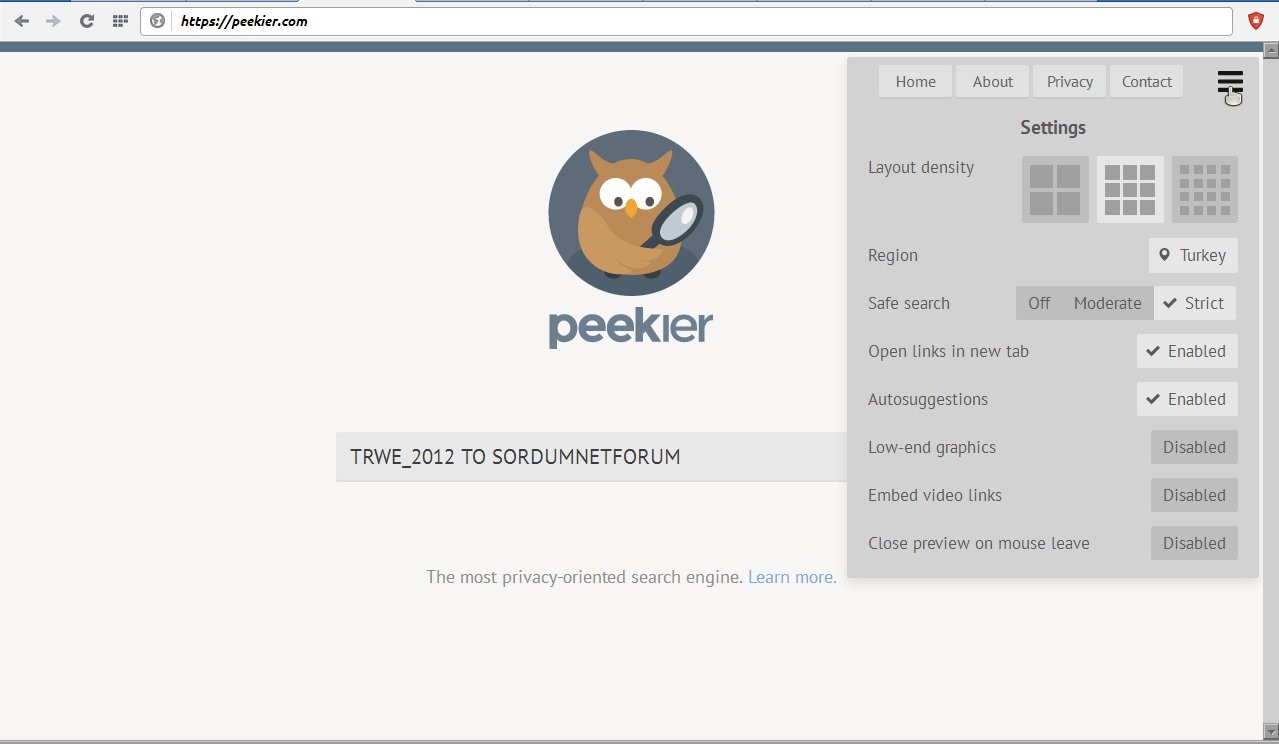Click the Settings heading
This screenshot has width=1279, height=744.
click(x=1053, y=127)
